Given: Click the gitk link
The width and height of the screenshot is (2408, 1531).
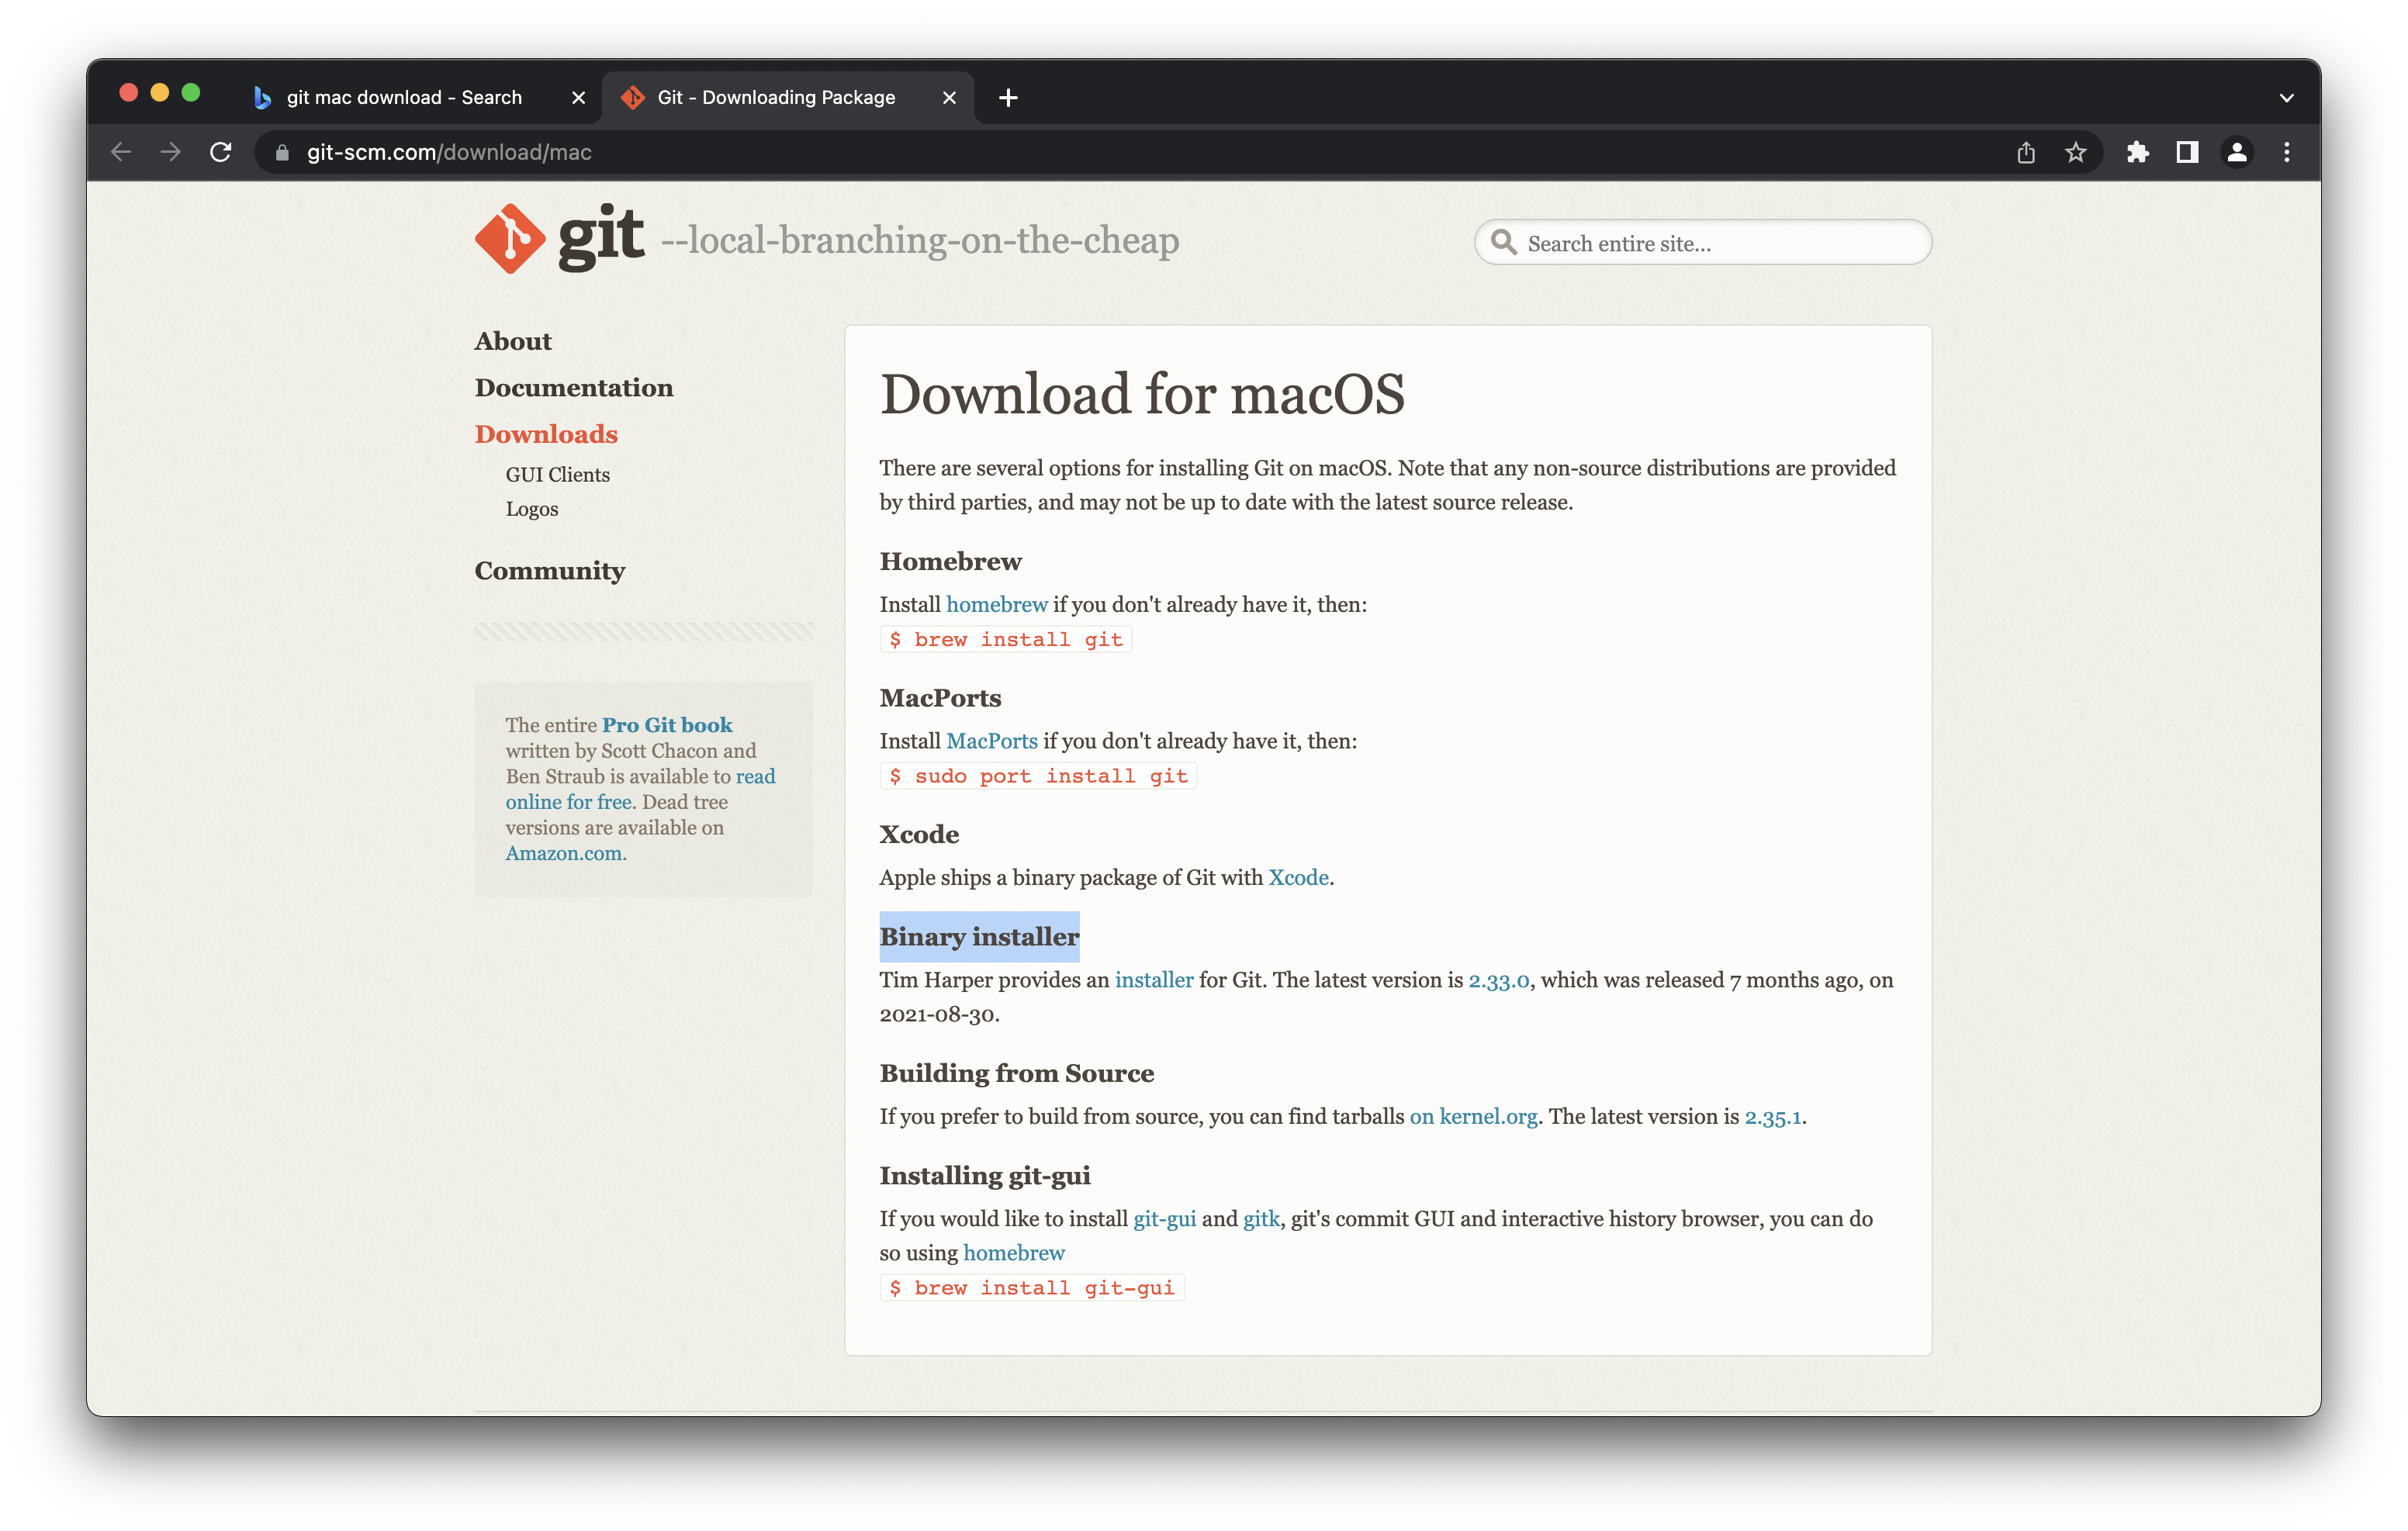Looking at the screenshot, I should coord(1261,1219).
